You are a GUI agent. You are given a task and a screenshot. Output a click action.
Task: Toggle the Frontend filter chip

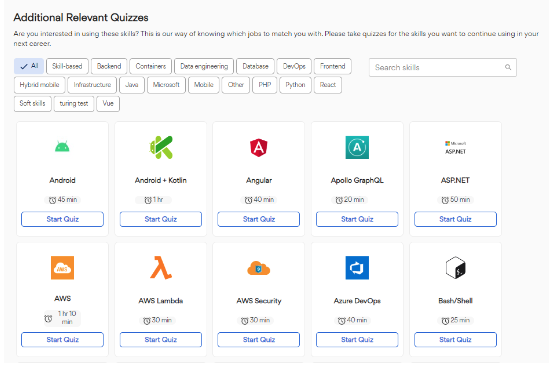pyautogui.click(x=333, y=66)
